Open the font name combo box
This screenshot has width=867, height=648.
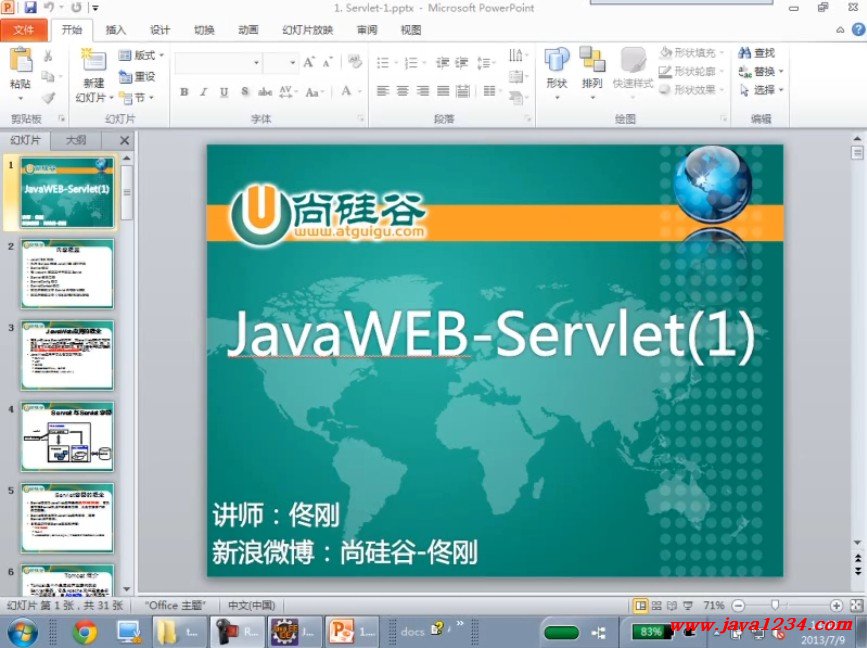(218, 63)
